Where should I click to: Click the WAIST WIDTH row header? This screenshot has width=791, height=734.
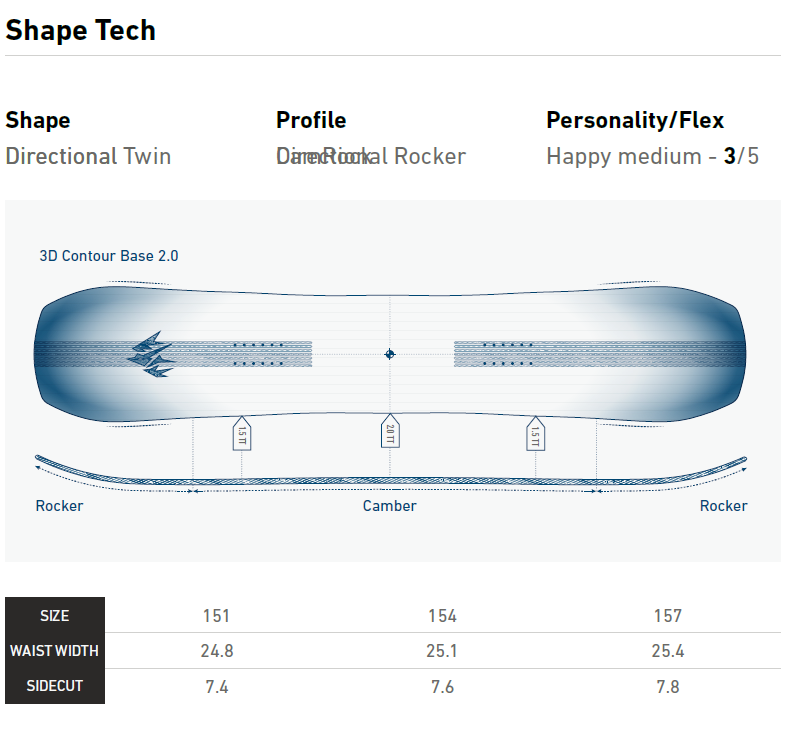point(55,651)
